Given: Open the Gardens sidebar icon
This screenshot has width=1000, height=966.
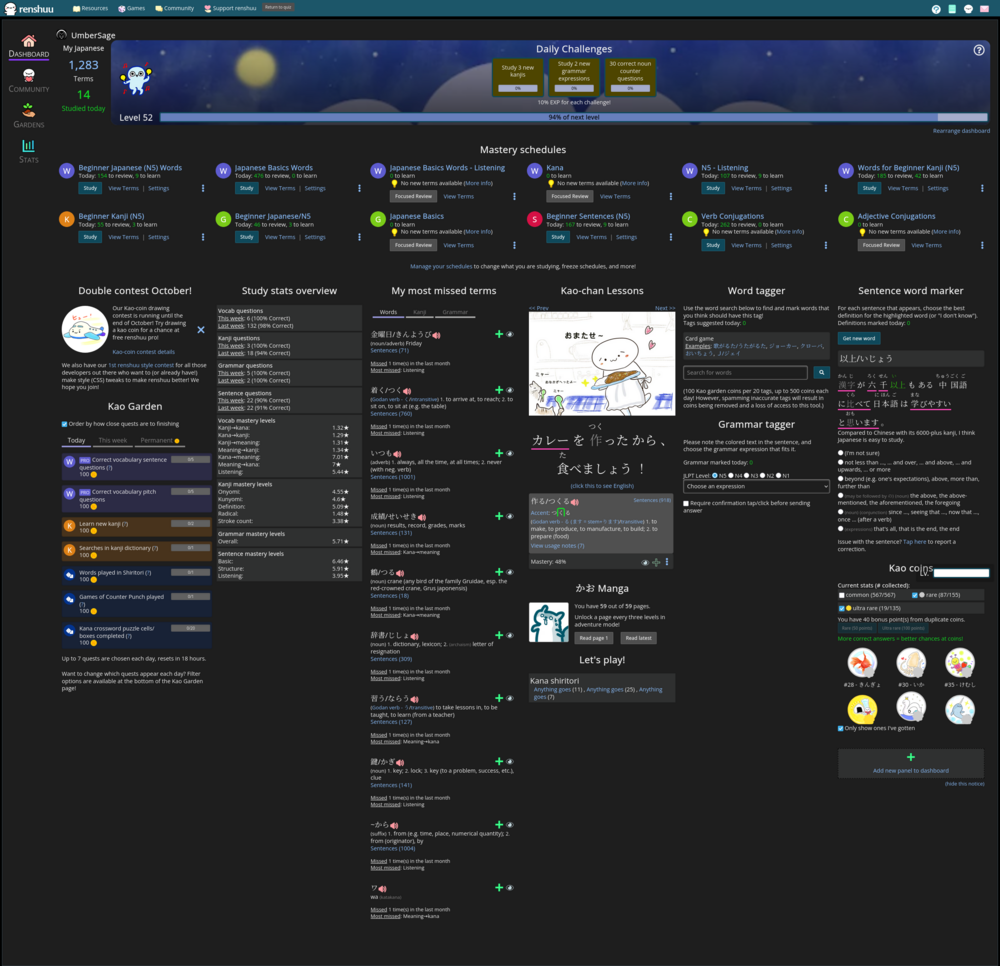Looking at the screenshot, I should 28,116.
